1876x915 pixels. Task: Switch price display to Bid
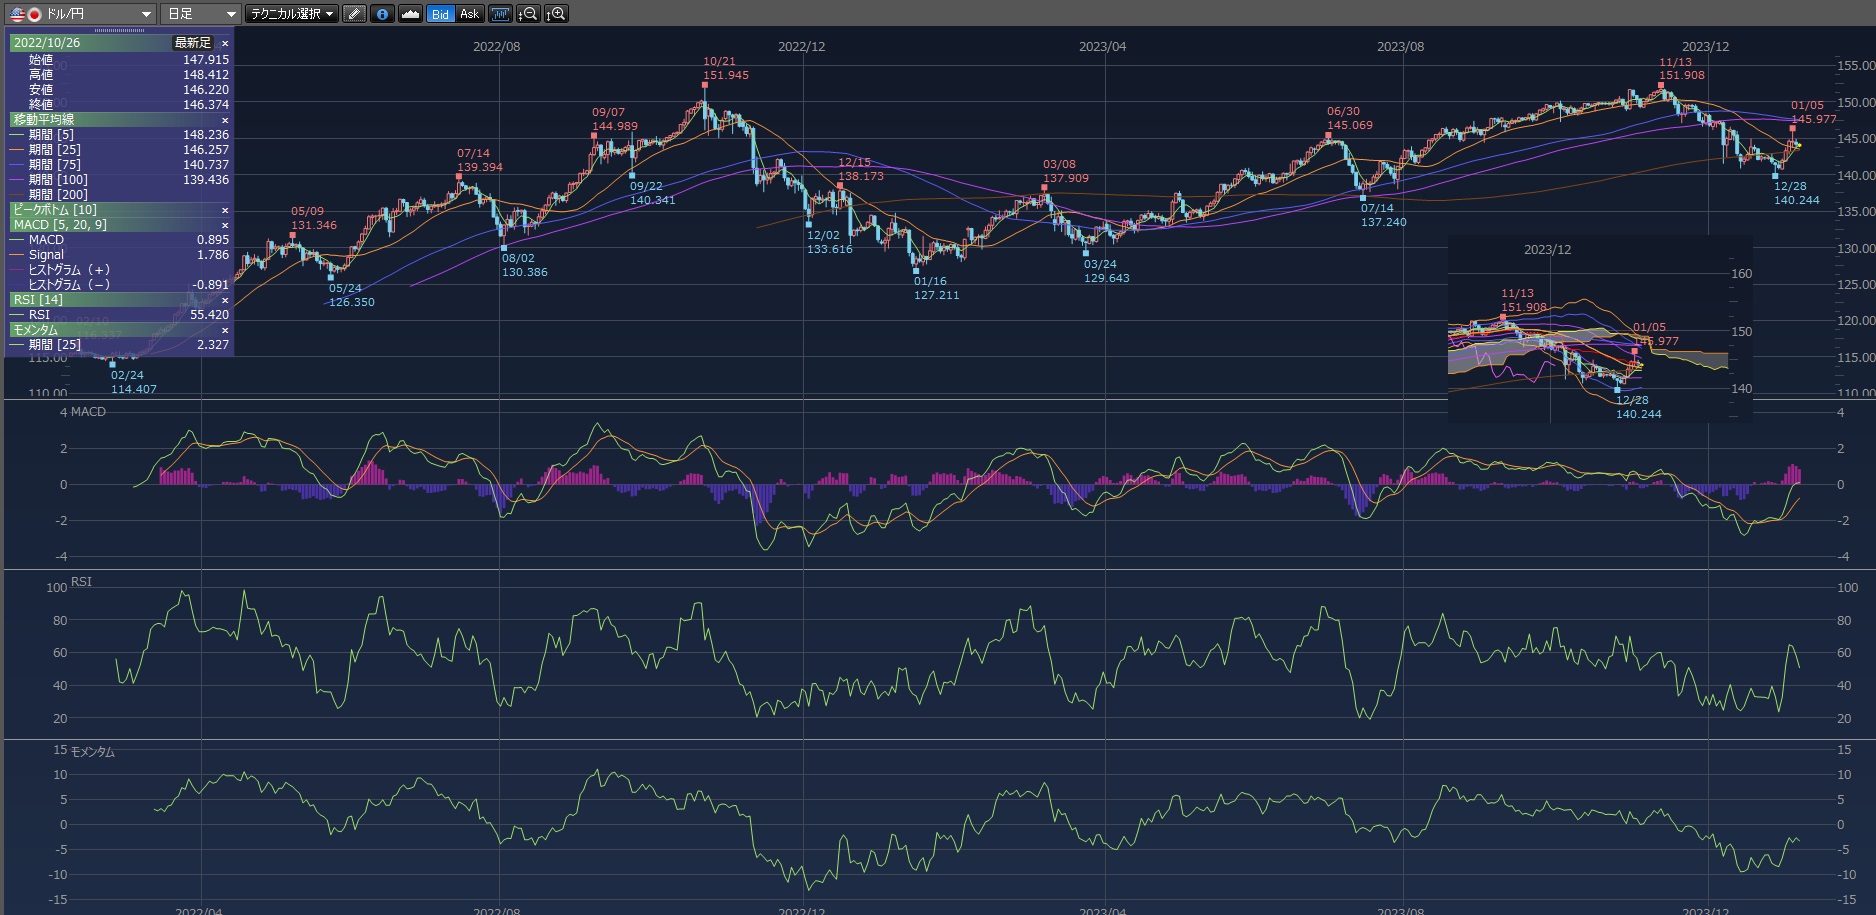click(x=440, y=14)
